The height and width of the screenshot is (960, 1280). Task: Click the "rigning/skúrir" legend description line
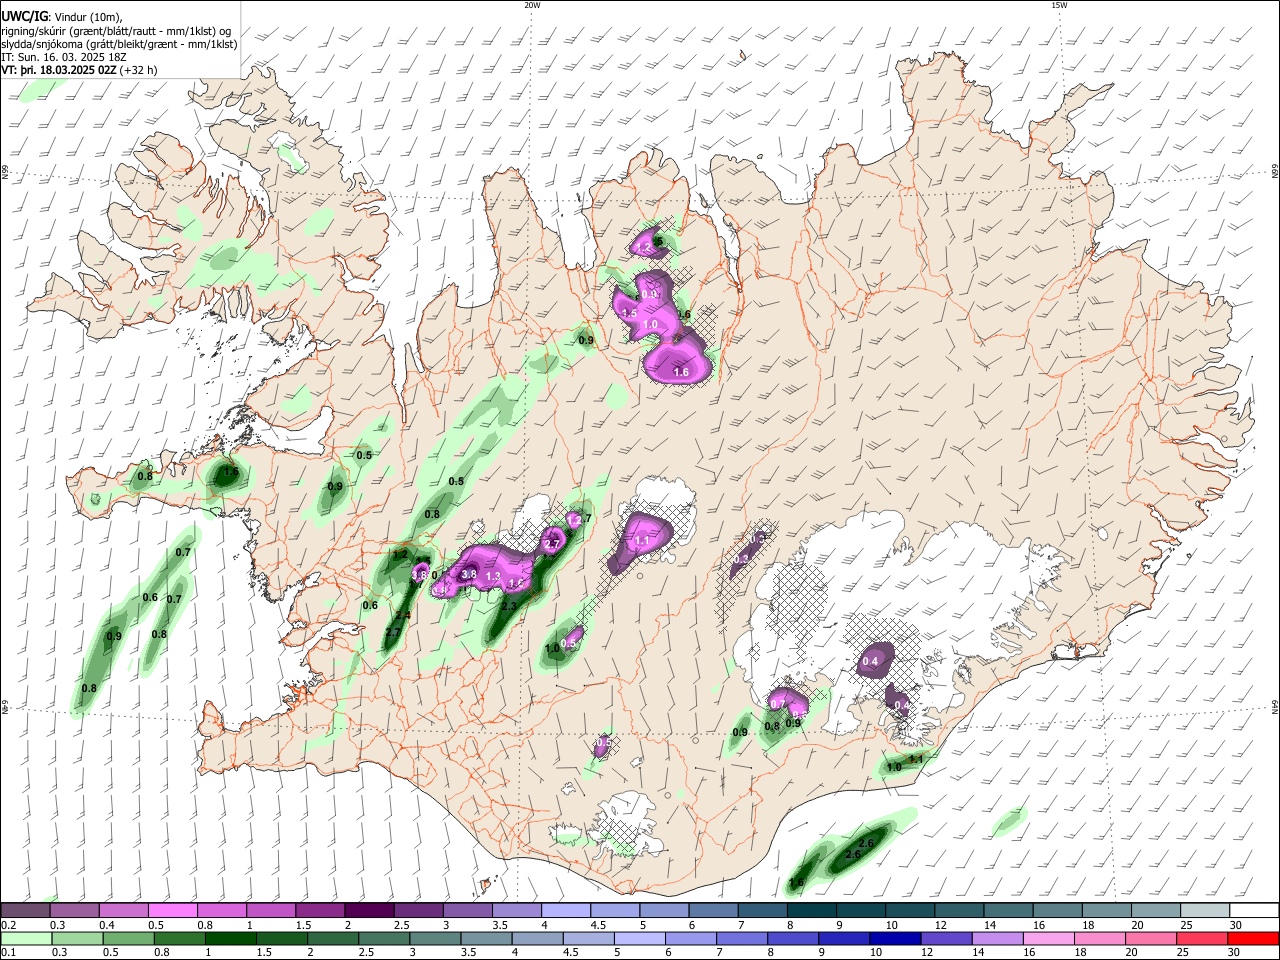pos(116,30)
